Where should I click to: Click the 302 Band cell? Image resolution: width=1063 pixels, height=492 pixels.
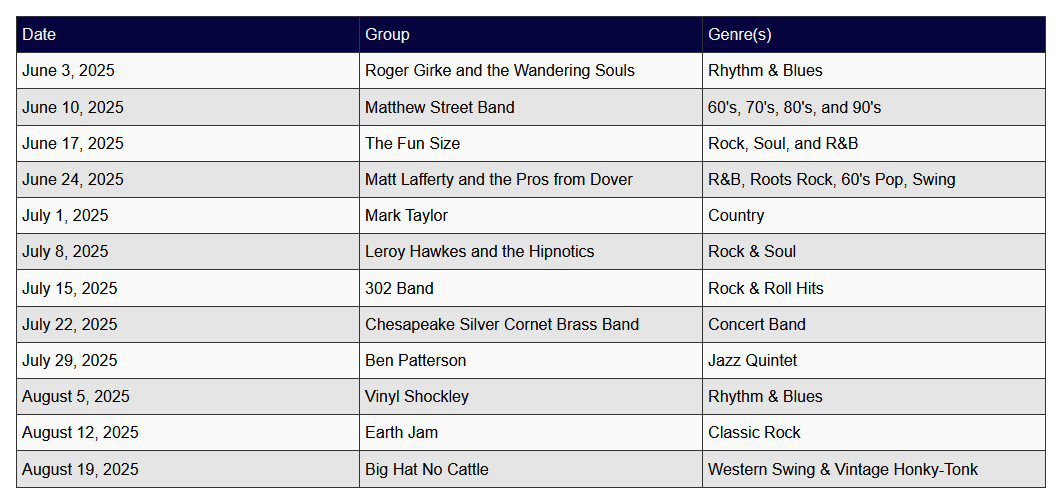[x=399, y=288]
